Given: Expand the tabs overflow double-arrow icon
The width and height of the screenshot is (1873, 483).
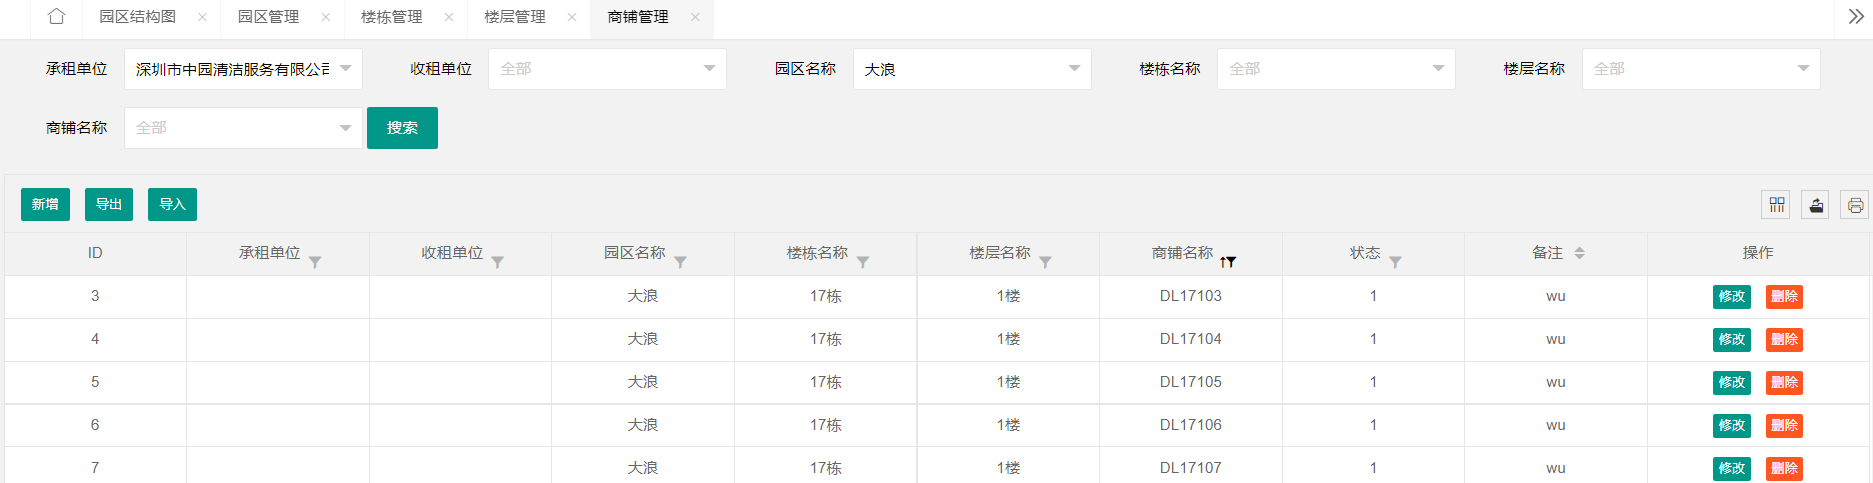Looking at the screenshot, I should click(1856, 17).
